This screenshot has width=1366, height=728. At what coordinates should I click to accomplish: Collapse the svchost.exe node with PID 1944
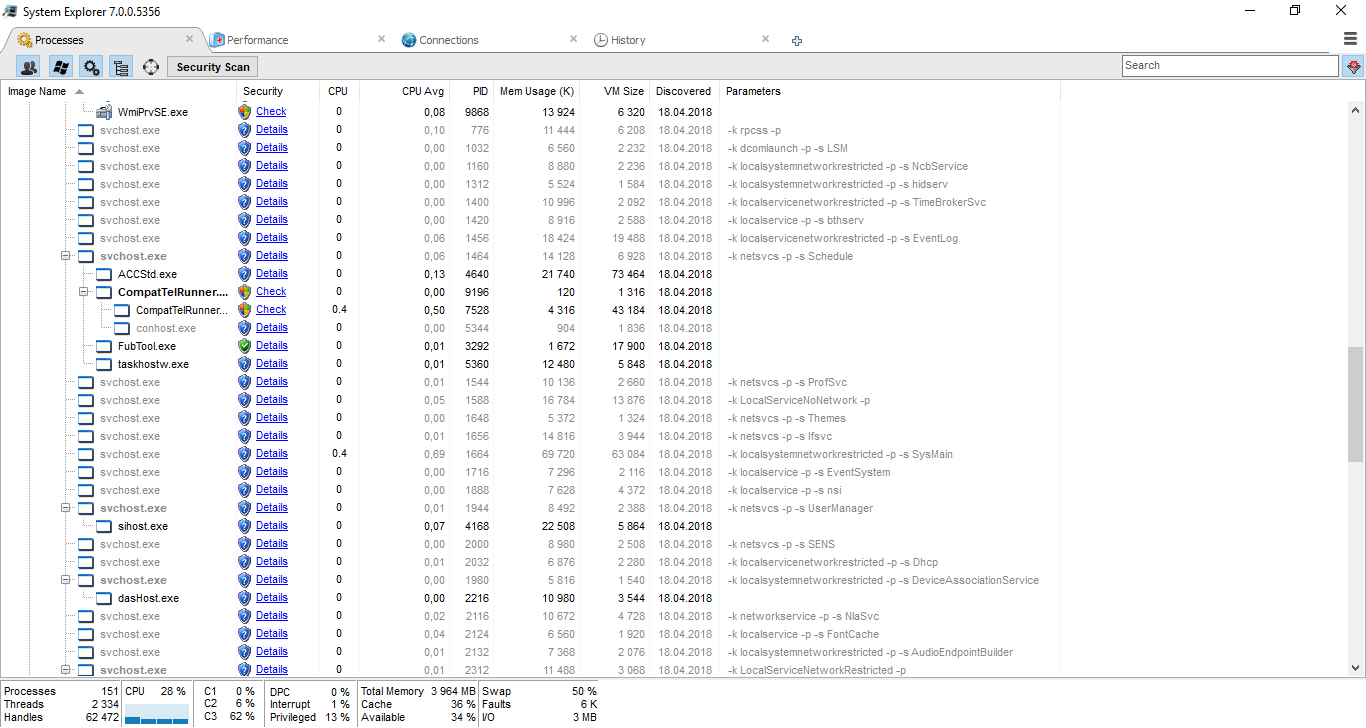(x=67, y=508)
